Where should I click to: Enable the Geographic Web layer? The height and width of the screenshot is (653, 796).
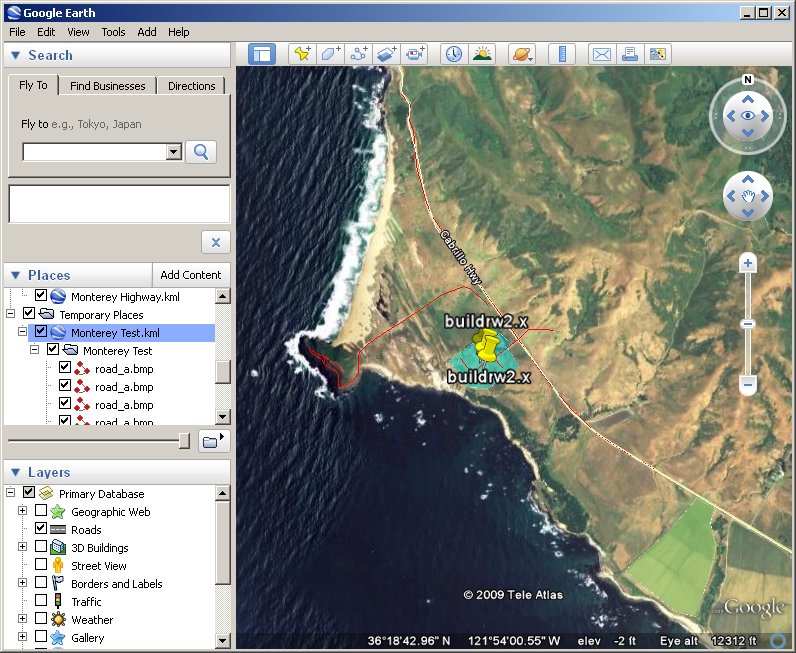tap(41, 510)
